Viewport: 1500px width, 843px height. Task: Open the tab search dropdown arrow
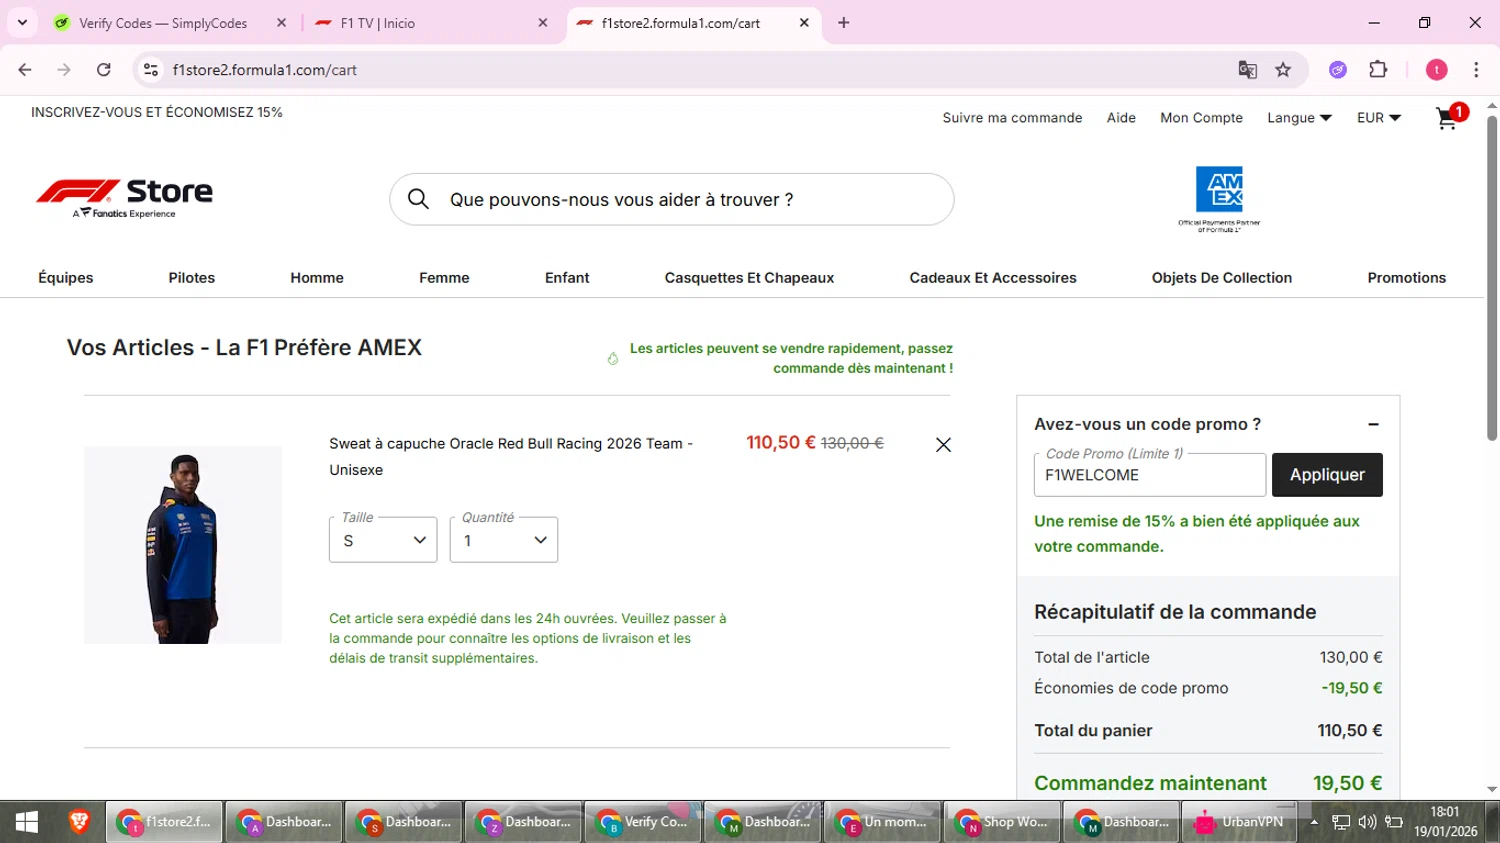[x=22, y=23]
